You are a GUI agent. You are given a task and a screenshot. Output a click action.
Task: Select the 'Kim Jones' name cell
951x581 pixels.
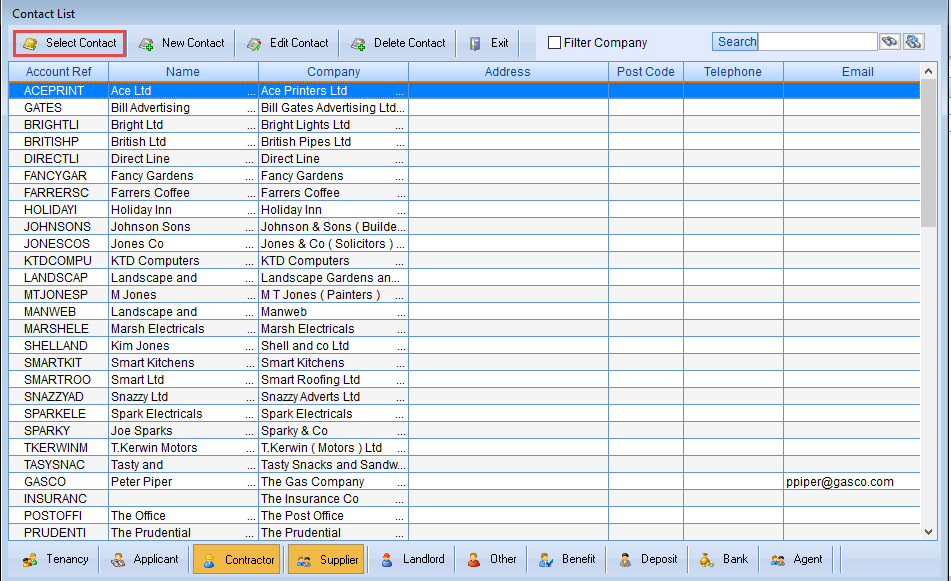[x=183, y=345]
